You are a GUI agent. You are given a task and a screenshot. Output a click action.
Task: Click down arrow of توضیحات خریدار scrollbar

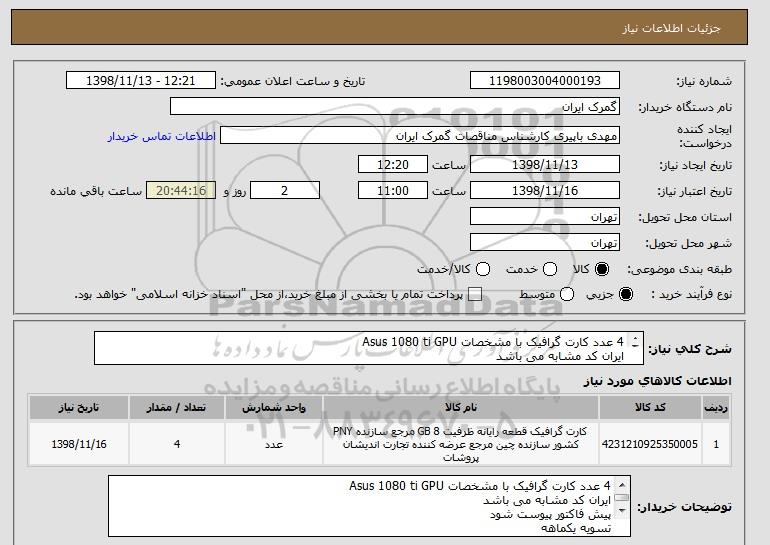click(x=622, y=511)
